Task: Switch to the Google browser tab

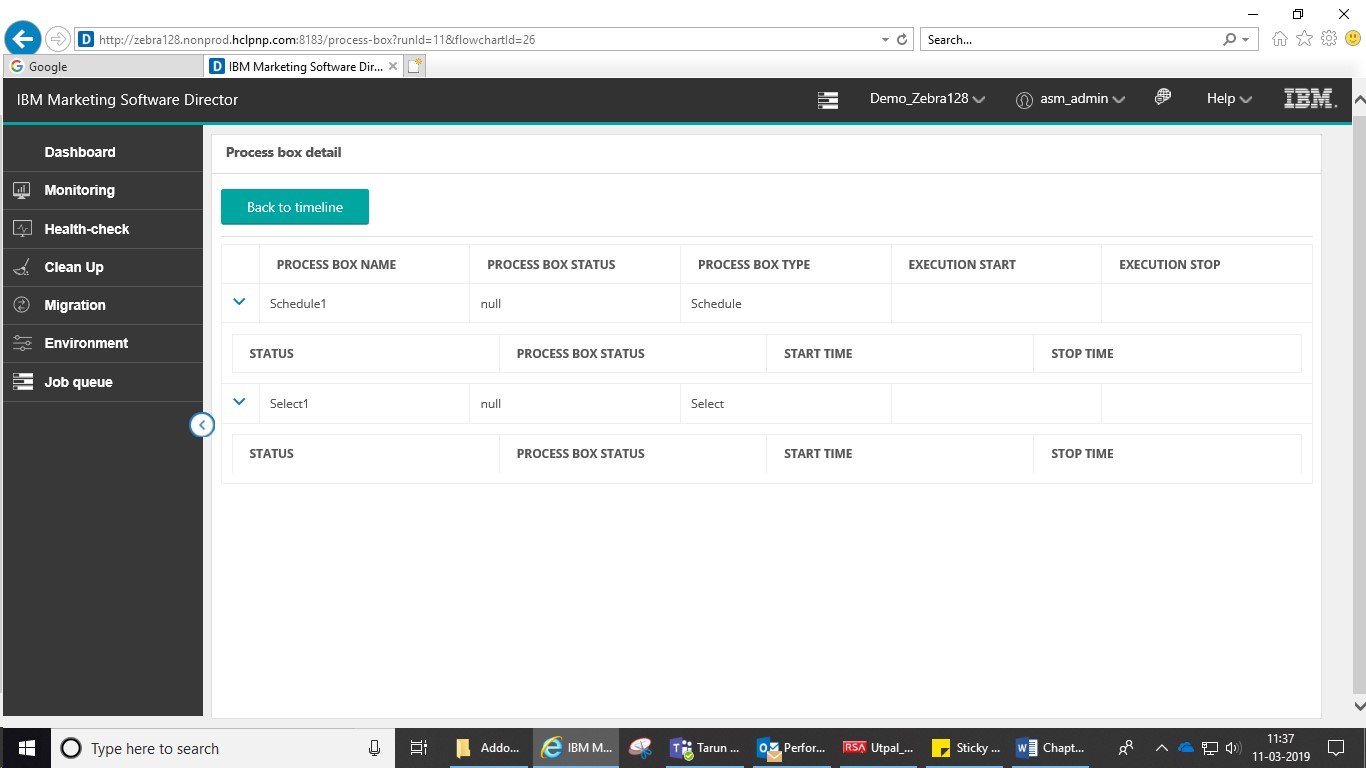Action: (104, 66)
